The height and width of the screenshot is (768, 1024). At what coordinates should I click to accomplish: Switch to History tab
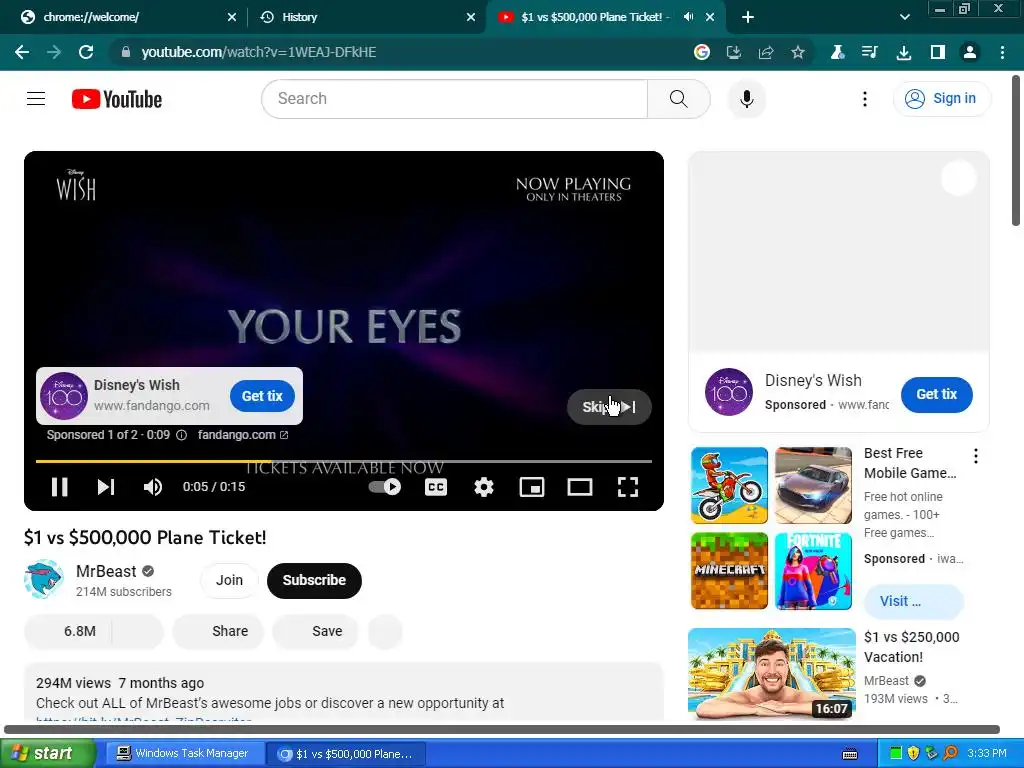(x=366, y=17)
